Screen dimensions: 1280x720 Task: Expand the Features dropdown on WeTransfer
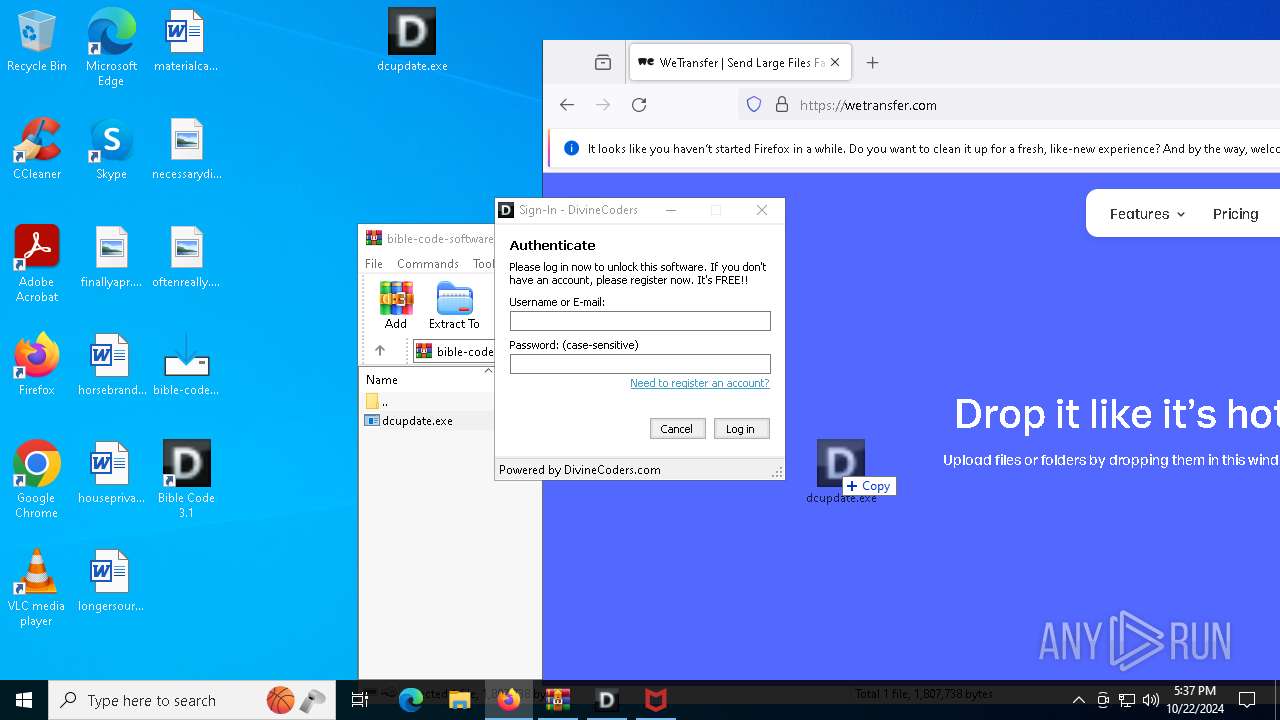point(1147,214)
